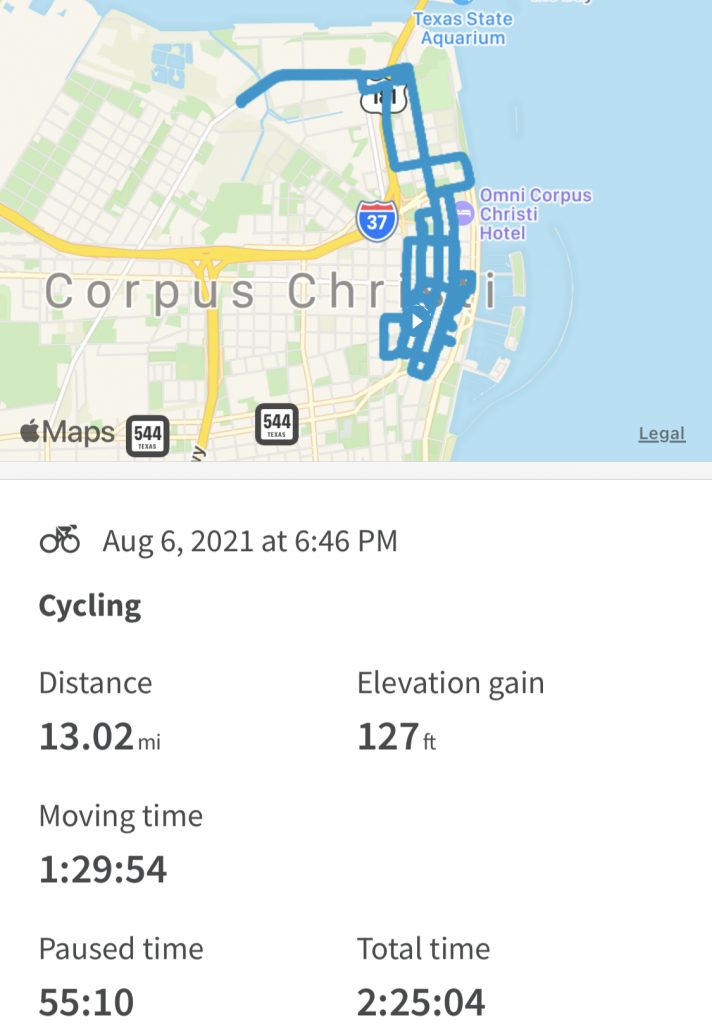This screenshot has width=712, height=1024.
Task: Tap the Omni Corpus Christi Hotel label
Action: click(x=536, y=214)
